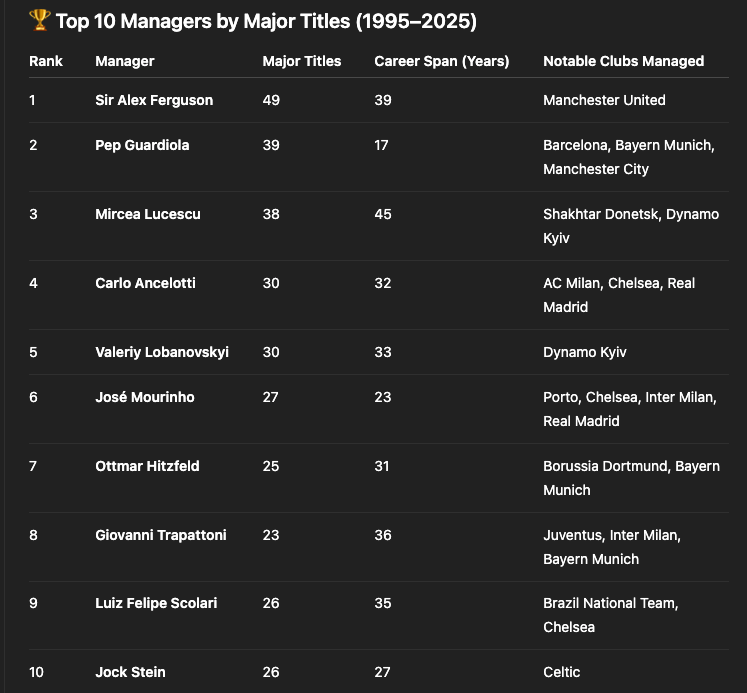
Task: Click the Celtic club cell
Action: 562,672
